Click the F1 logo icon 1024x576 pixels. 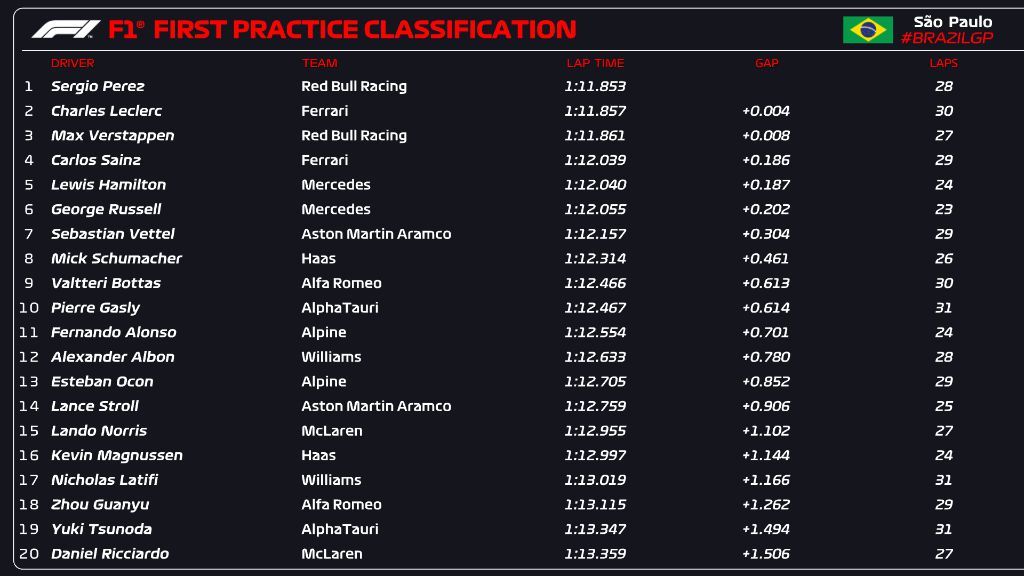(x=66, y=29)
